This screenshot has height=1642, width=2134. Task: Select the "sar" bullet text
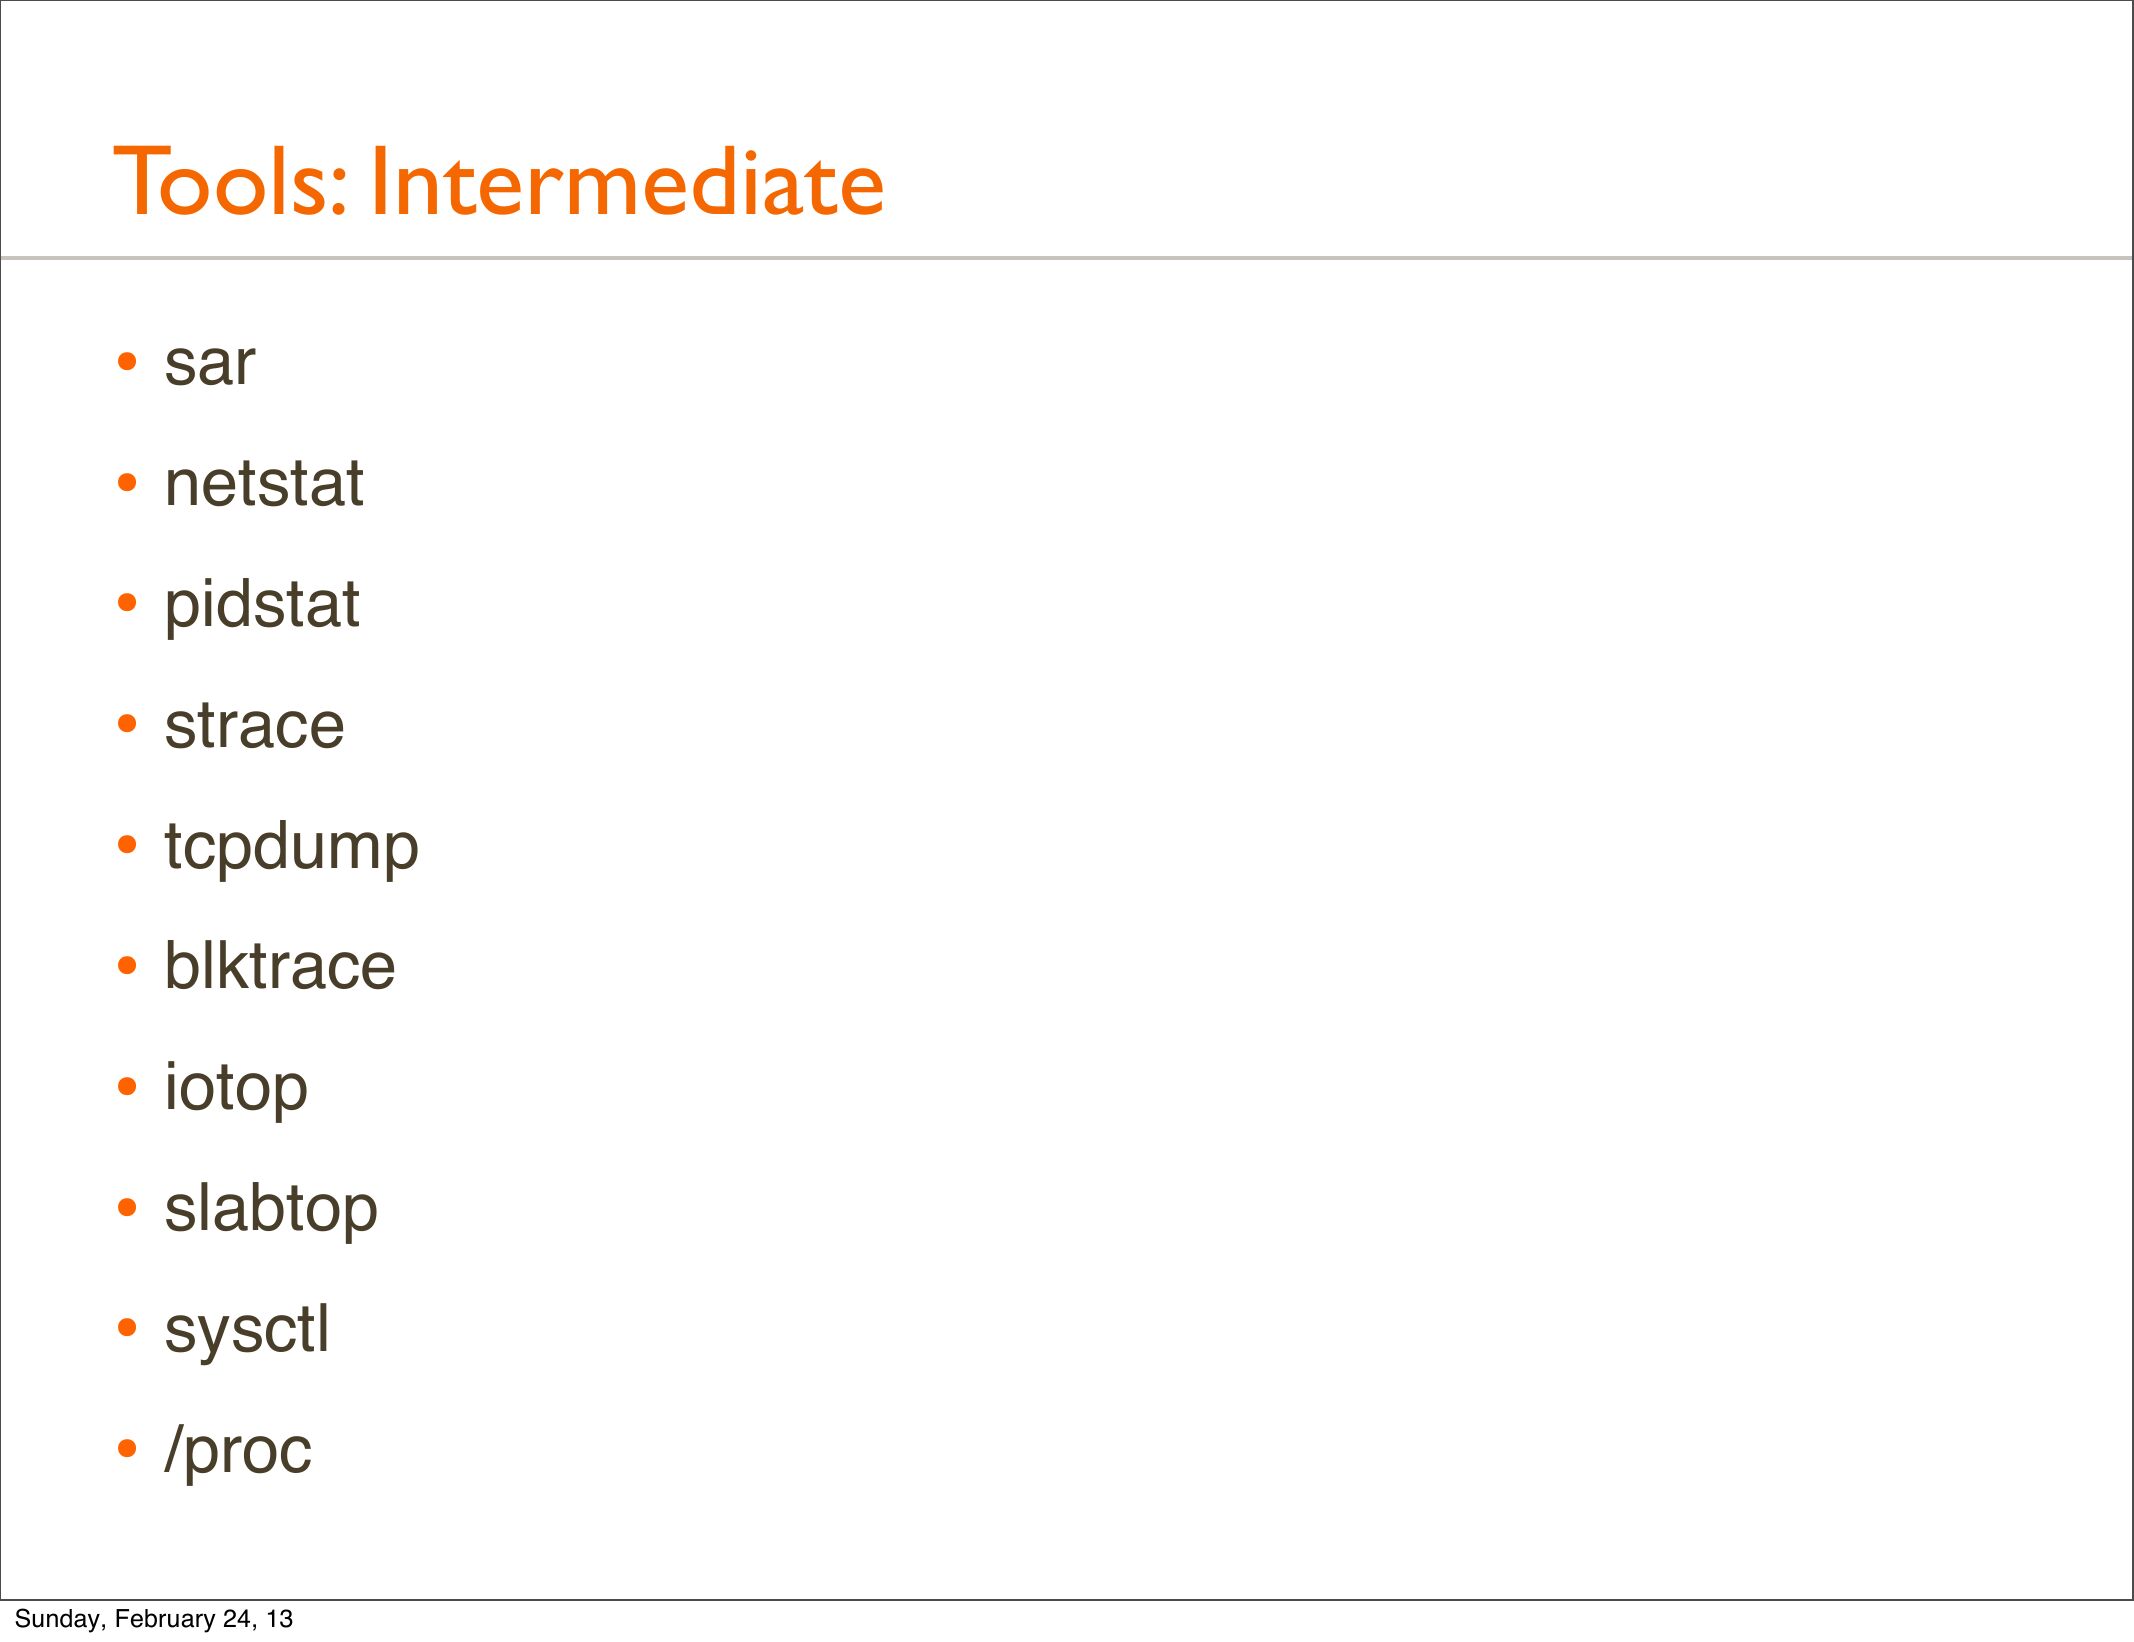[x=209, y=363]
